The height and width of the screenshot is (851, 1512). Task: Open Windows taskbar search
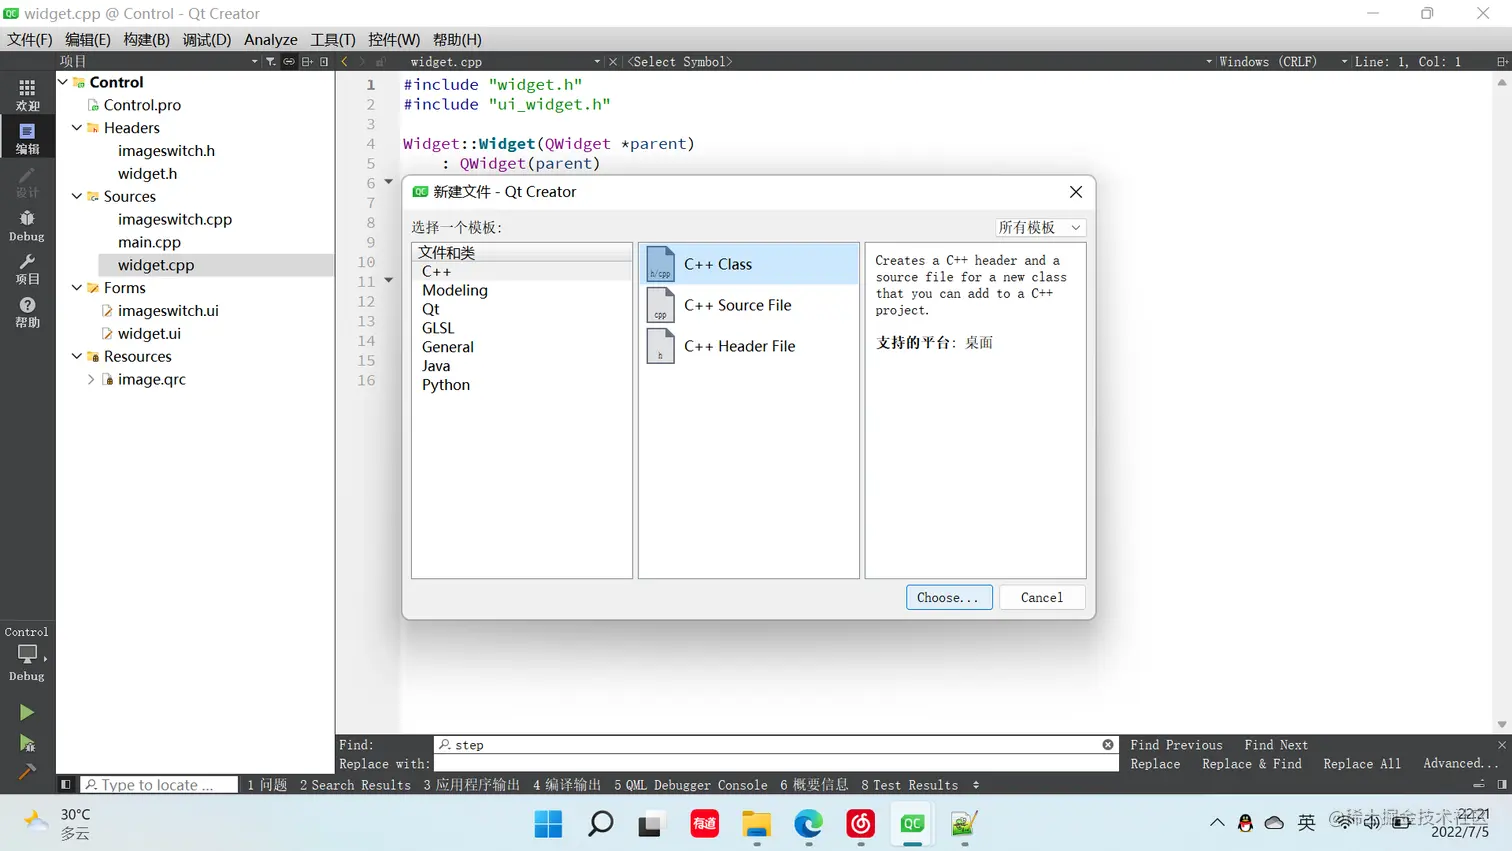click(x=600, y=824)
